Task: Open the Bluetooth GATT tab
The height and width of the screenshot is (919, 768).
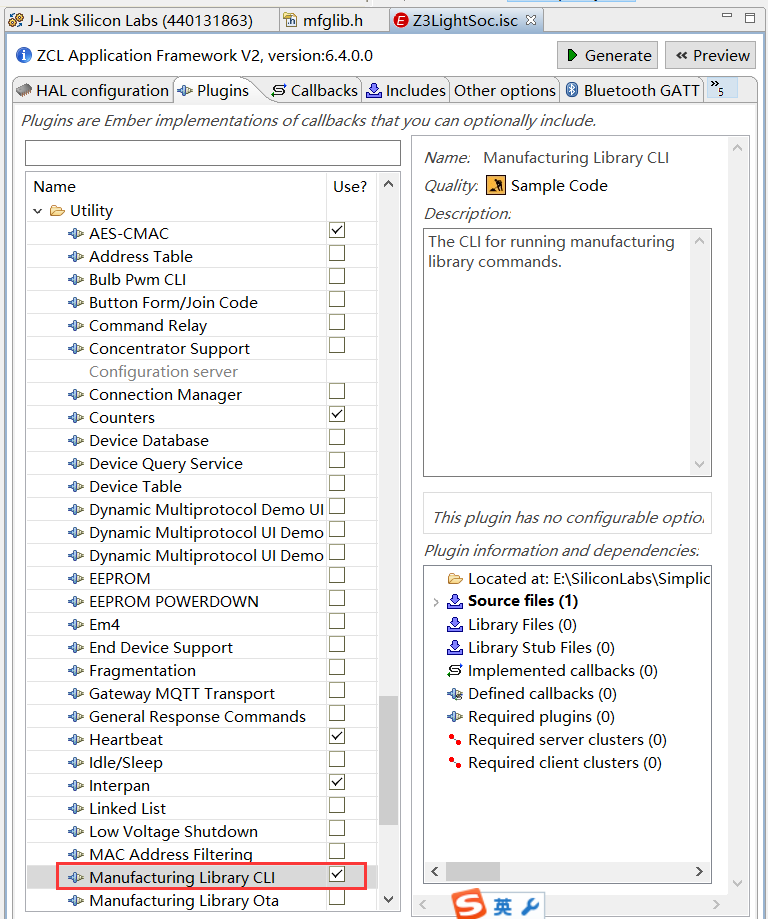Action: pos(633,90)
